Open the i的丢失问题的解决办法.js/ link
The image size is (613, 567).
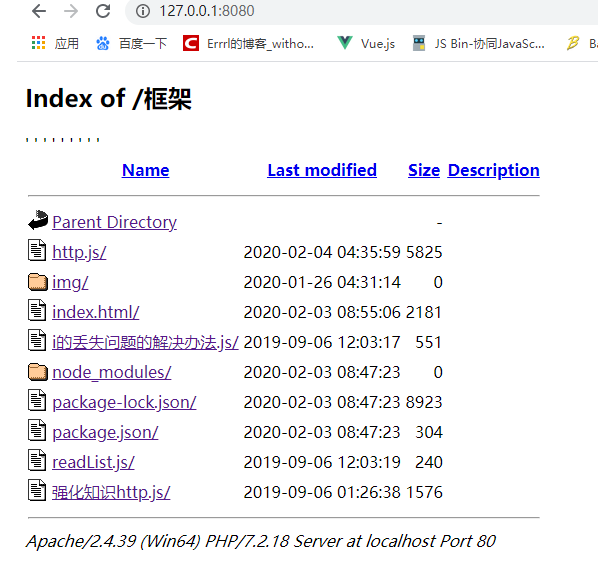(145, 342)
